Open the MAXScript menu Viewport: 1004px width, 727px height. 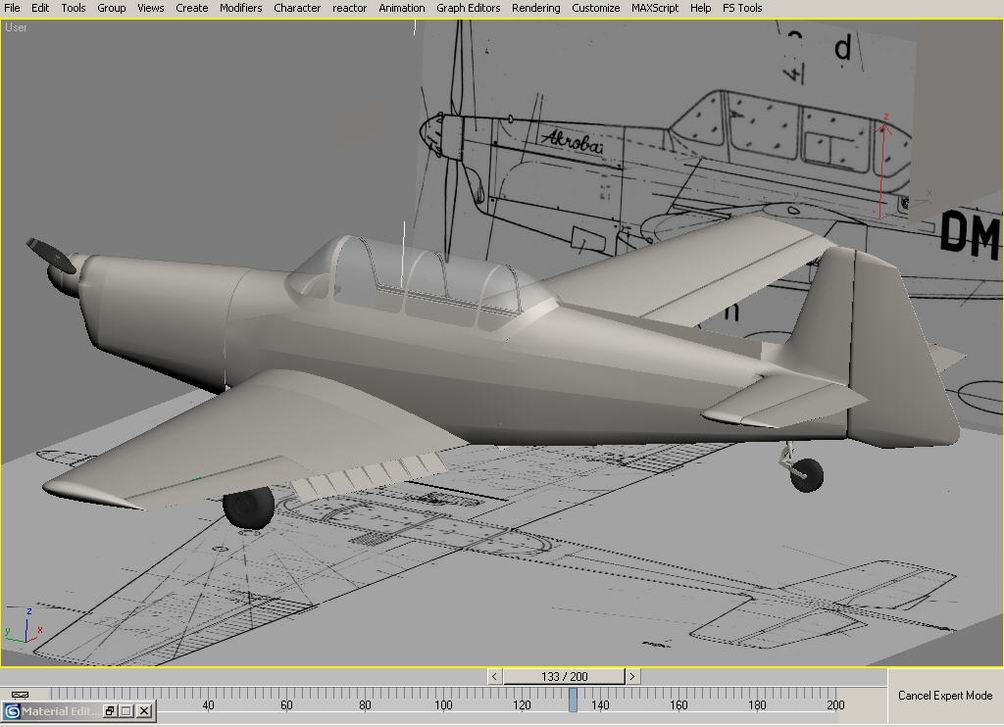click(x=655, y=8)
